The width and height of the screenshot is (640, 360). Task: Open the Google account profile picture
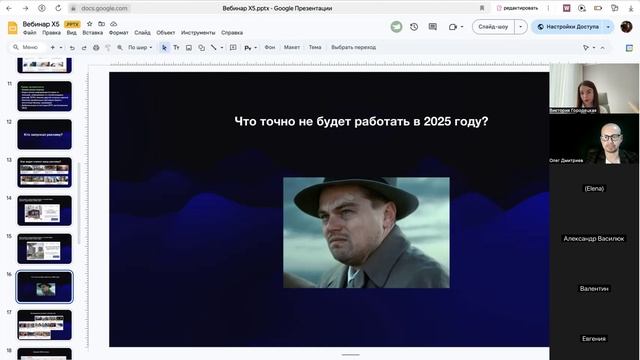pyautogui.click(x=627, y=27)
